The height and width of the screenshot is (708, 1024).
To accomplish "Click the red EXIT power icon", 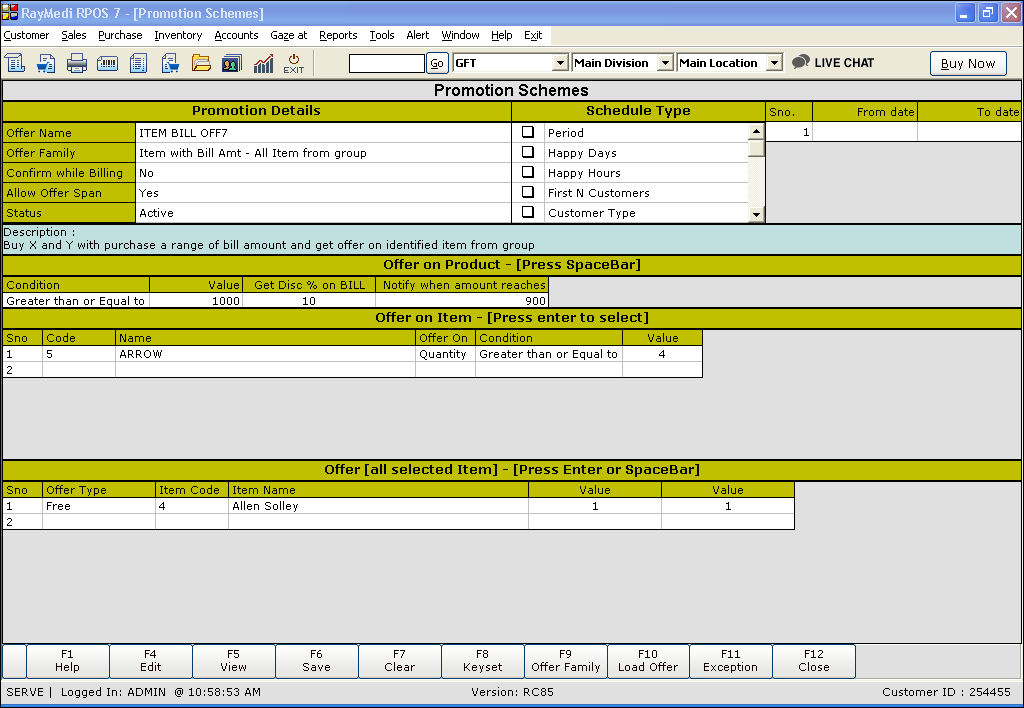I will pos(293,63).
